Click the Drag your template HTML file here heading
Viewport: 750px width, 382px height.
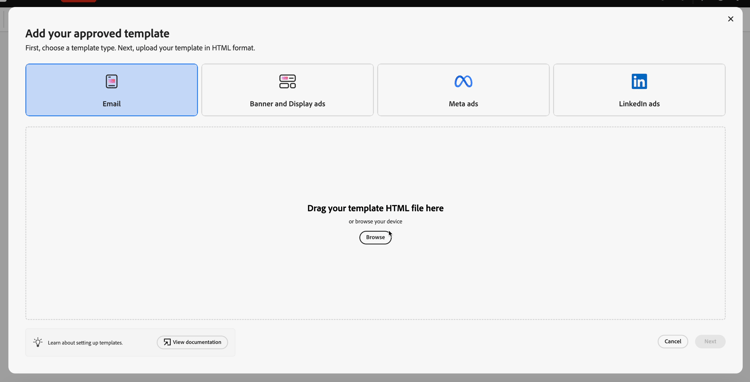click(x=375, y=208)
